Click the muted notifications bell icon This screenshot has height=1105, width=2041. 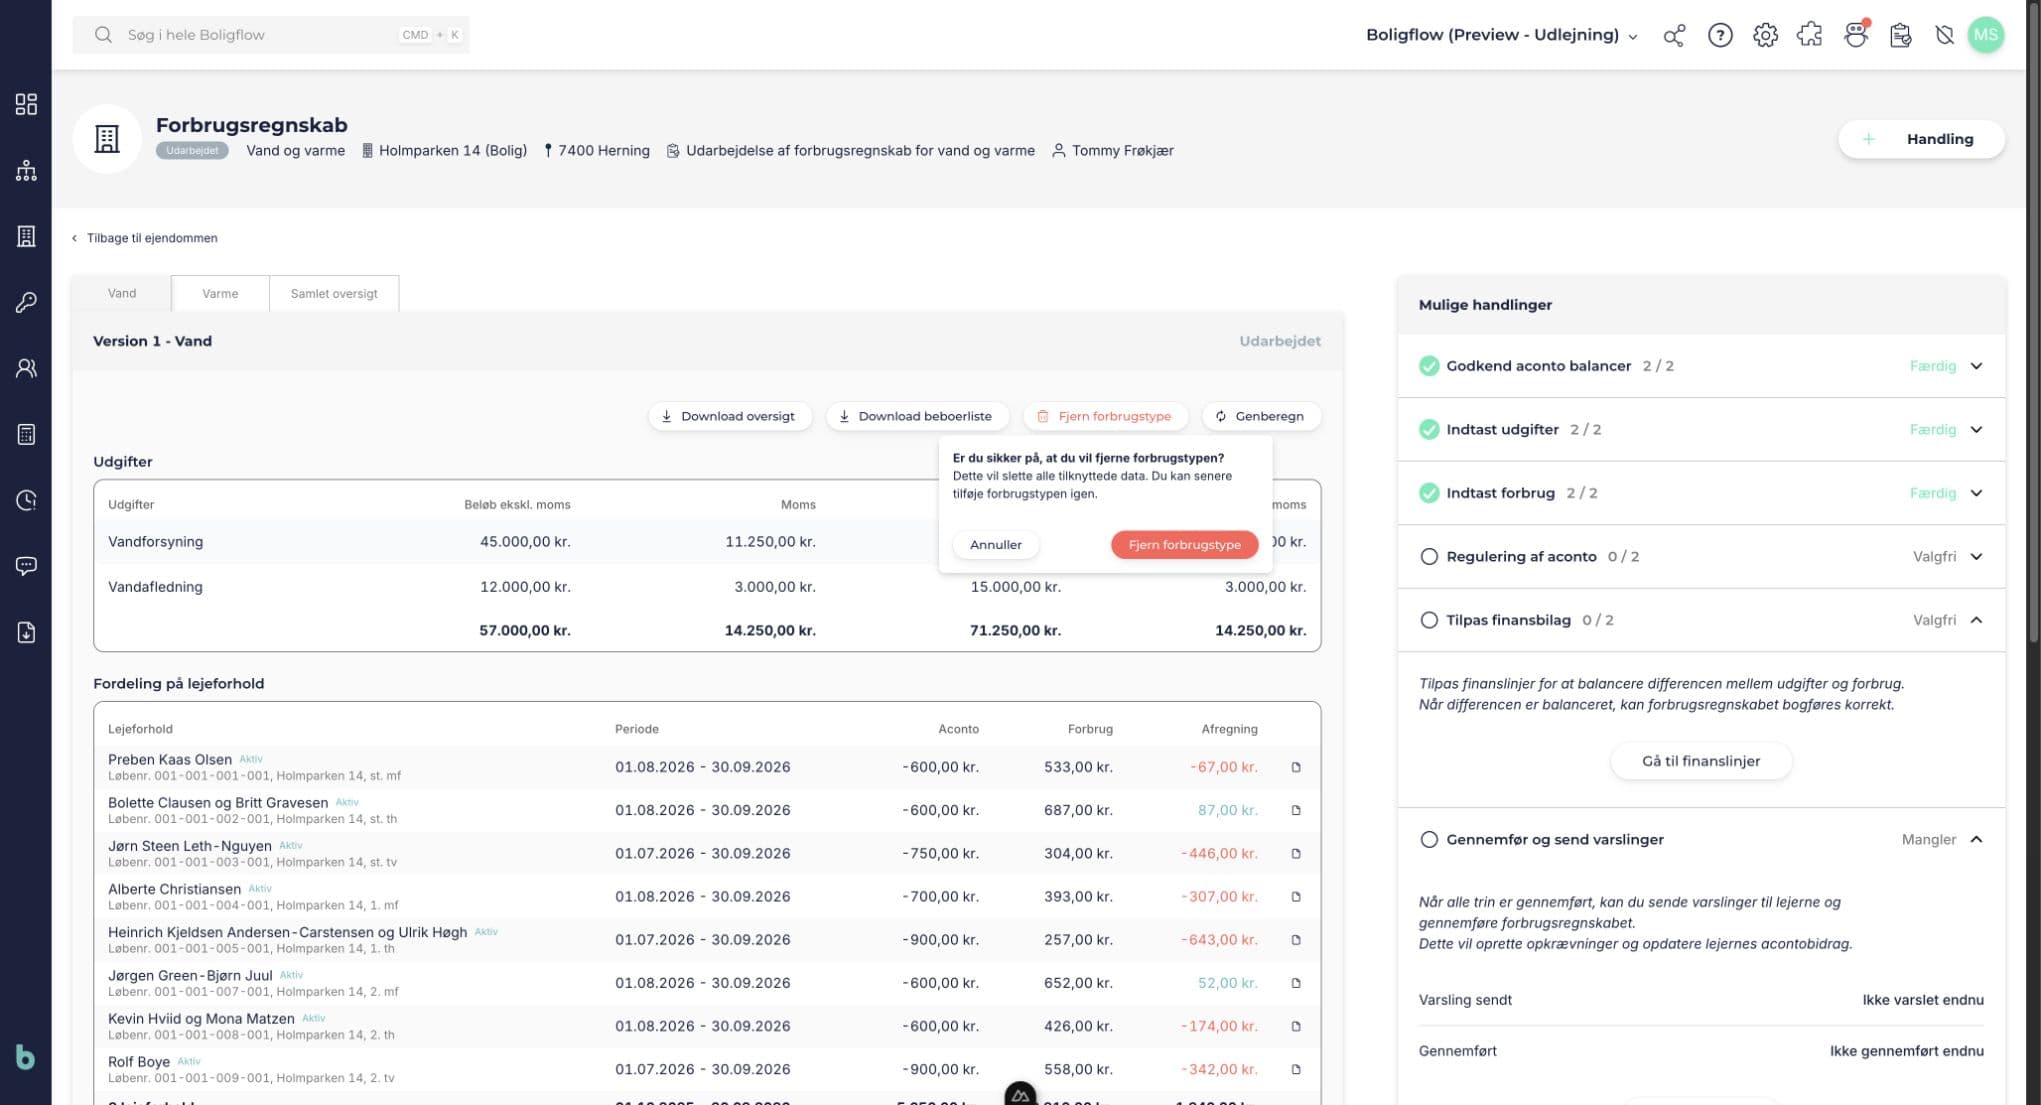[1944, 35]
